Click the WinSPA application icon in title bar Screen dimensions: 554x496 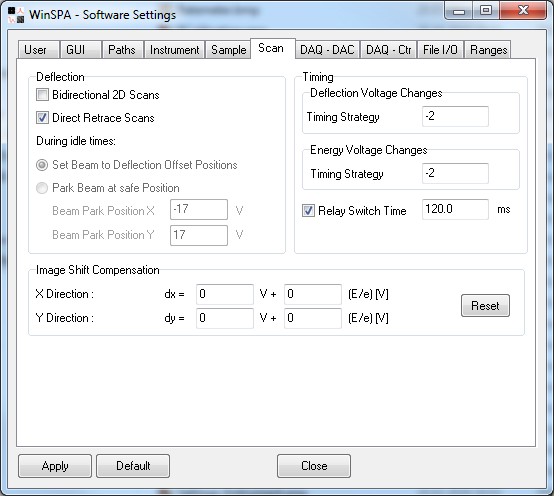click(16, 15)
